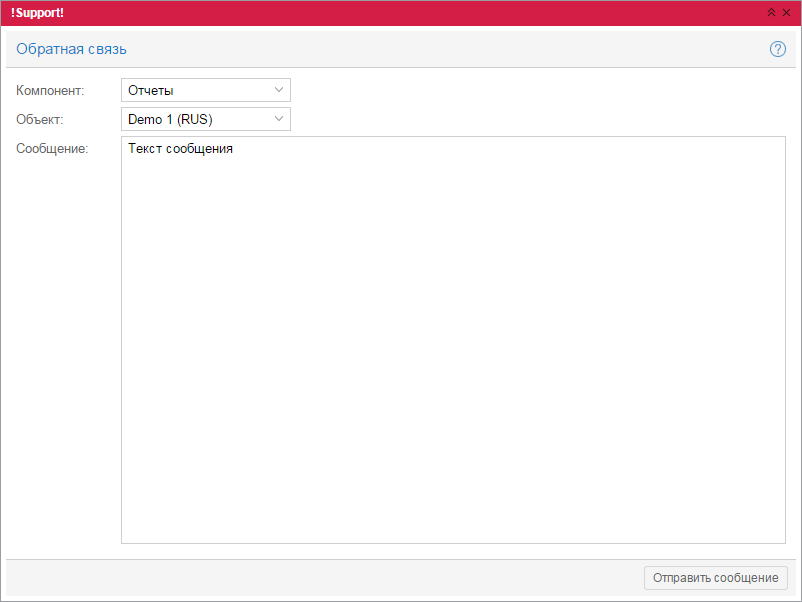Click the Сообщение: label
The image size is (802, 602).
point(52,150)
